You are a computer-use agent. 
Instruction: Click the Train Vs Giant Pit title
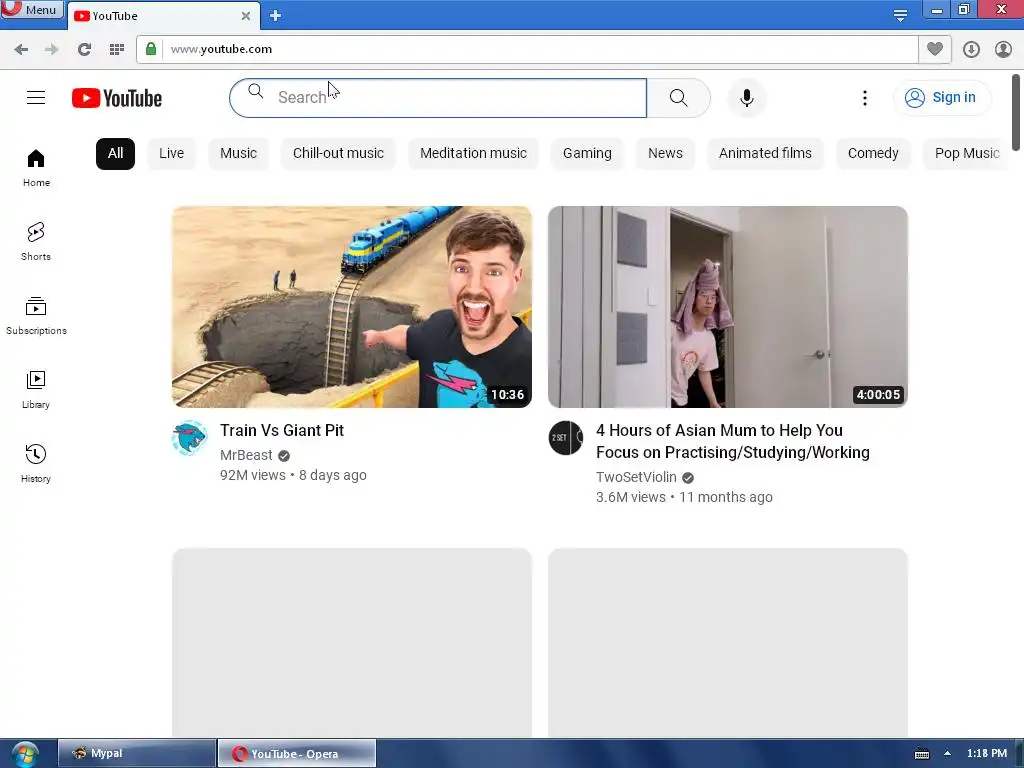pyautogui.click(x=281, y=430)
